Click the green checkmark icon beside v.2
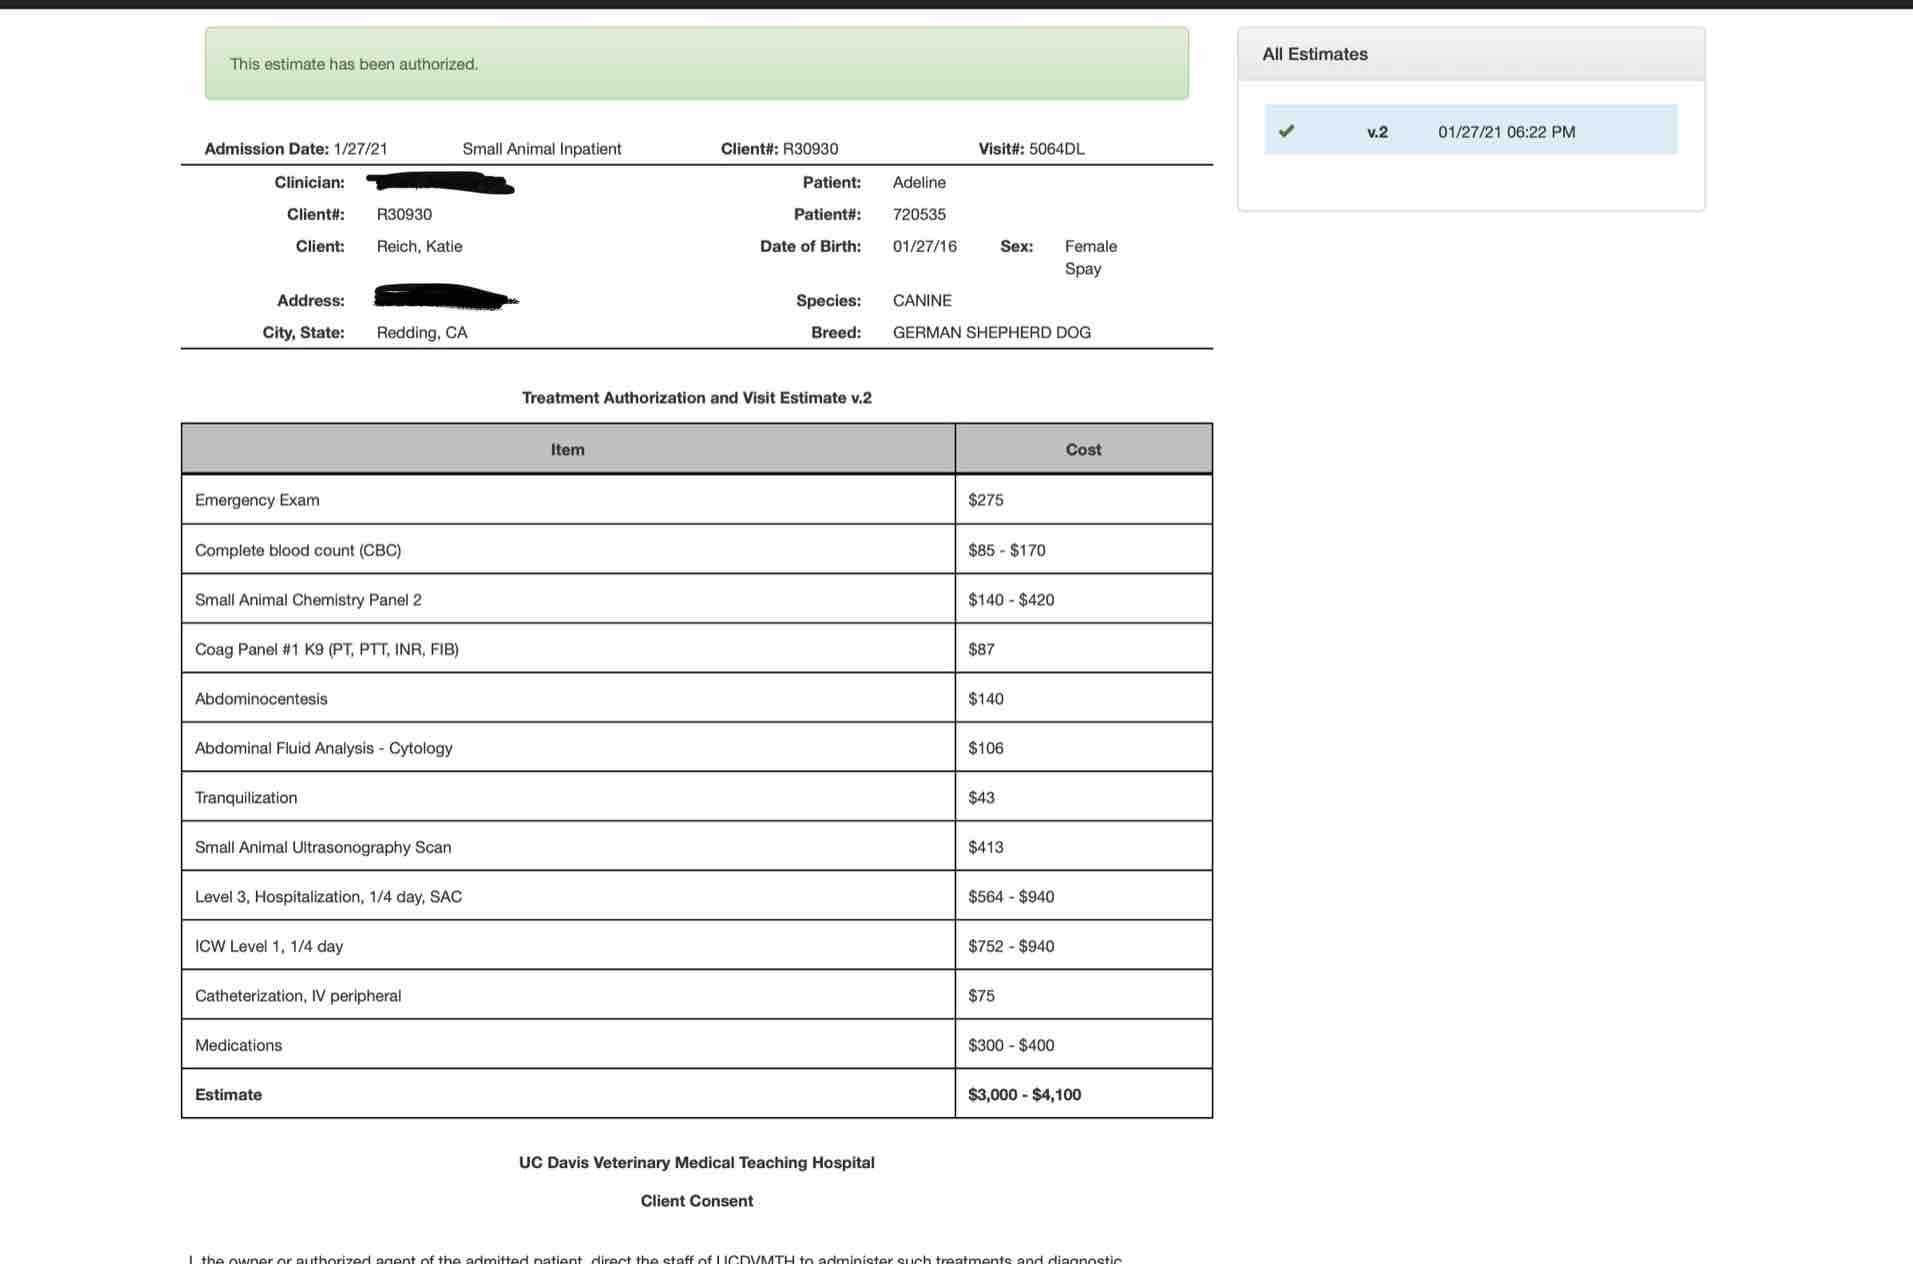This screenshot has width=1913, height=1264. [x=1286, y=131]
